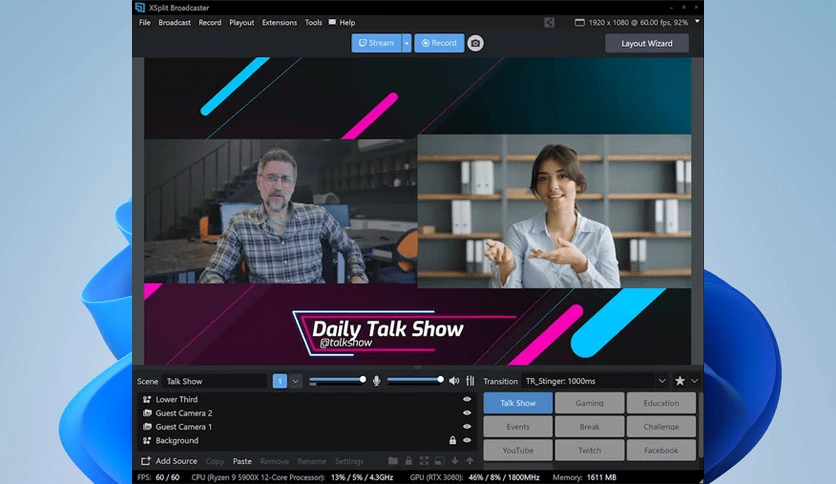The width and height of the screenshot is (836, 484).
Task: Expand the resolution dropdown arrow
Action: (697, 22)
